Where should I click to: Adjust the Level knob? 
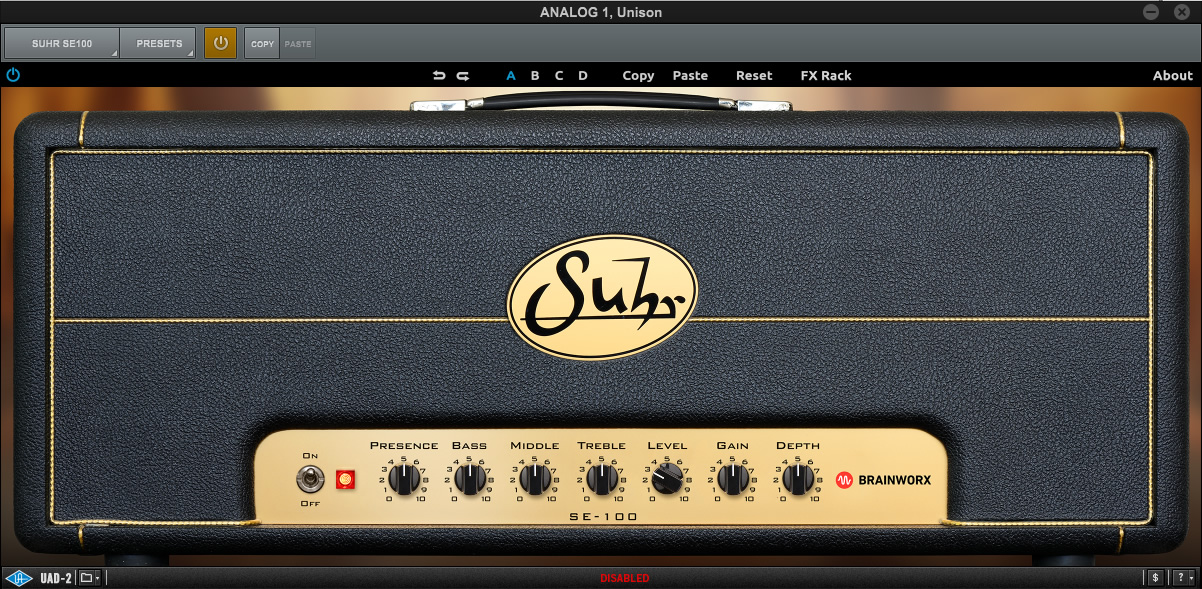tap(667, 481)
